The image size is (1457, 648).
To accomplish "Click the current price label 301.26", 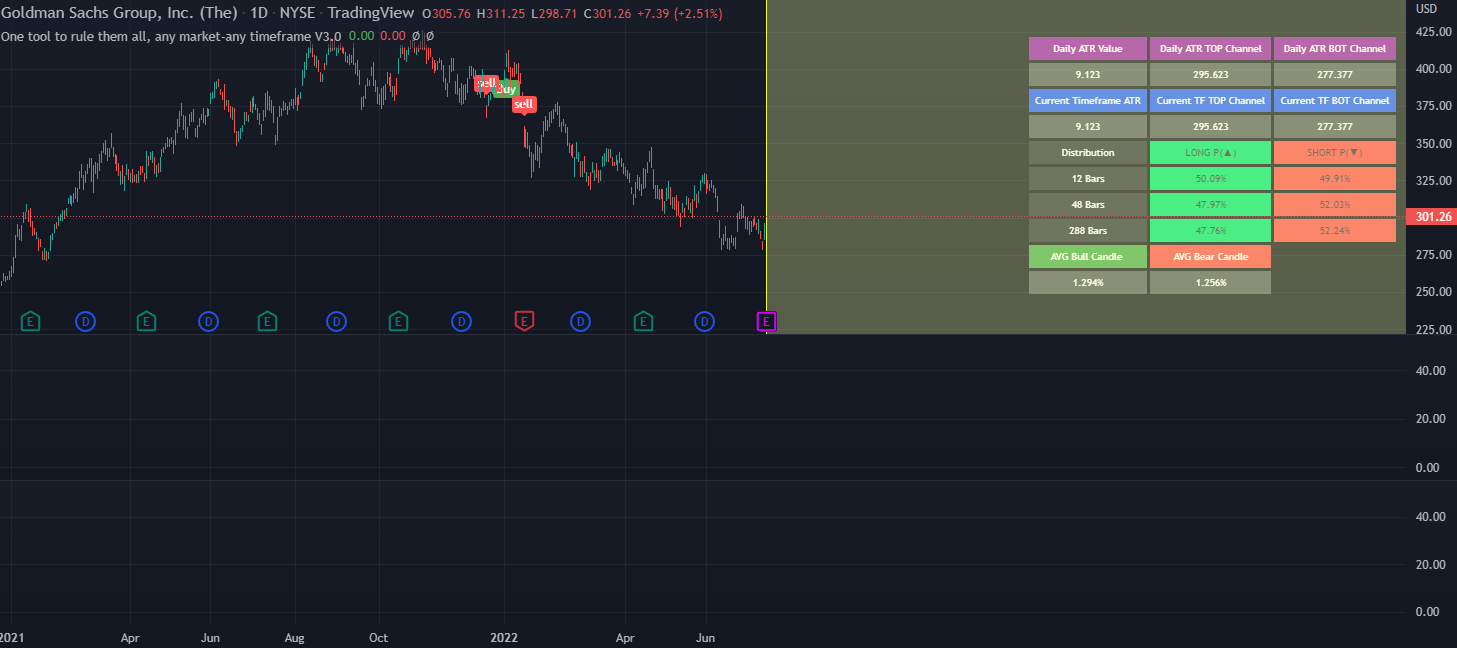I will pyautogui.click(x=1434, y=216).
